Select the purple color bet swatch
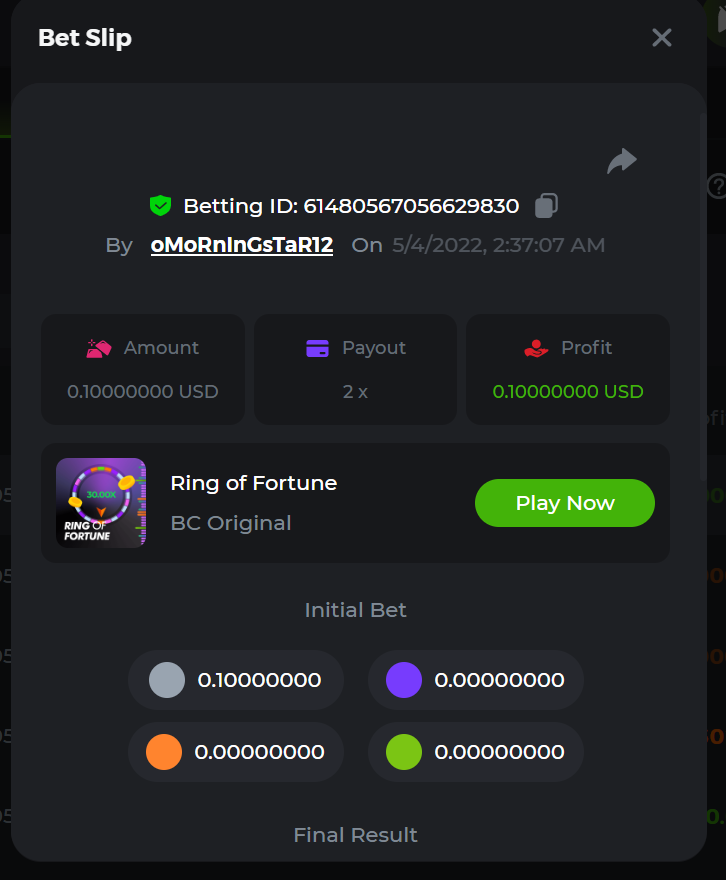 click(404, 680)
